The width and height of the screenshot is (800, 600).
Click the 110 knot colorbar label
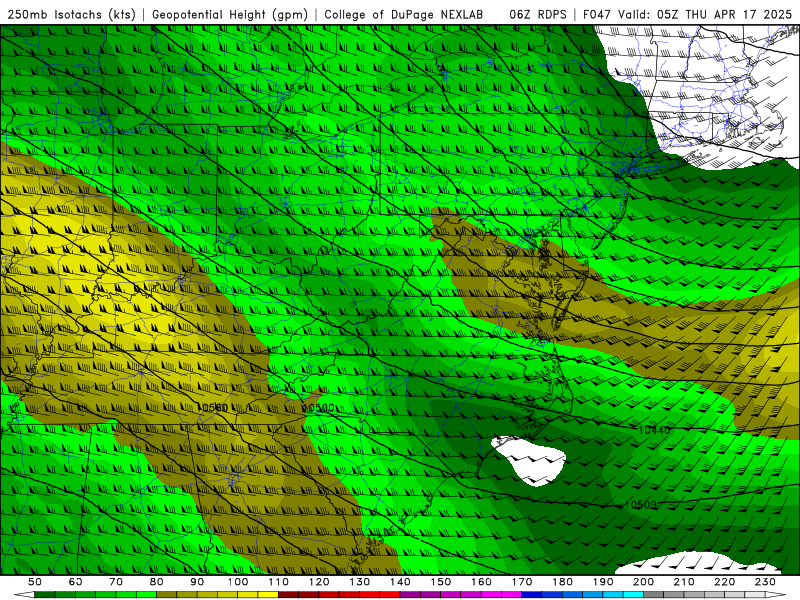click(279, 582)
